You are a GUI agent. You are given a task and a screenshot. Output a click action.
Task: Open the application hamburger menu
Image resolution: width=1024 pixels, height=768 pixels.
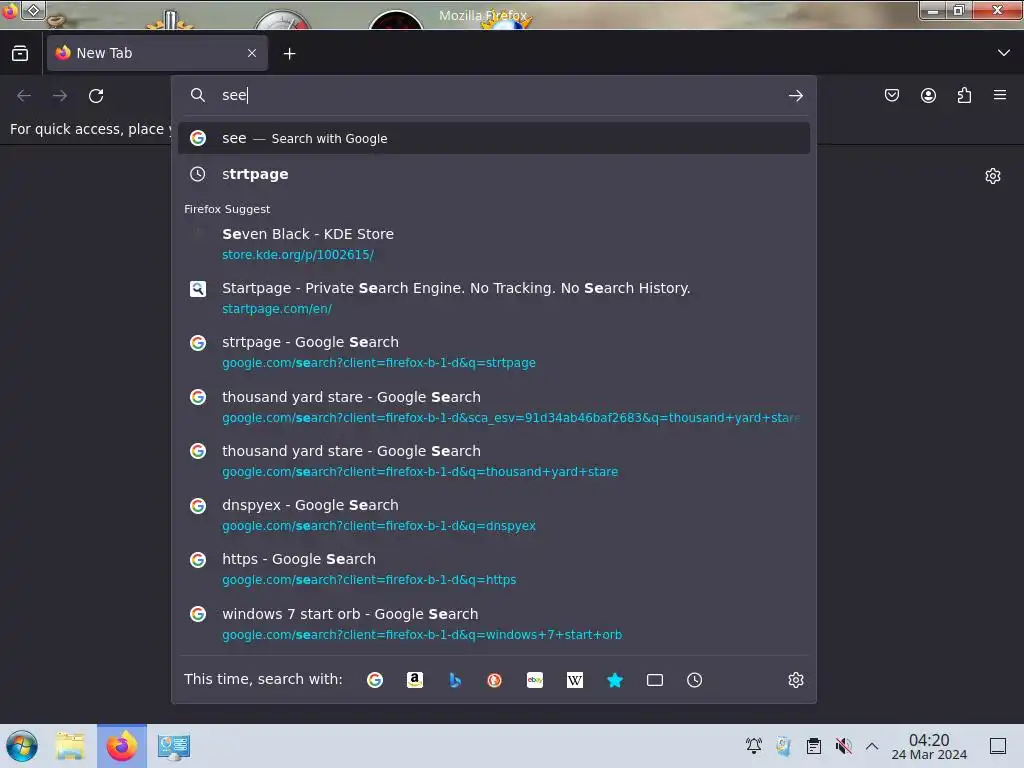click(1000, 95)
